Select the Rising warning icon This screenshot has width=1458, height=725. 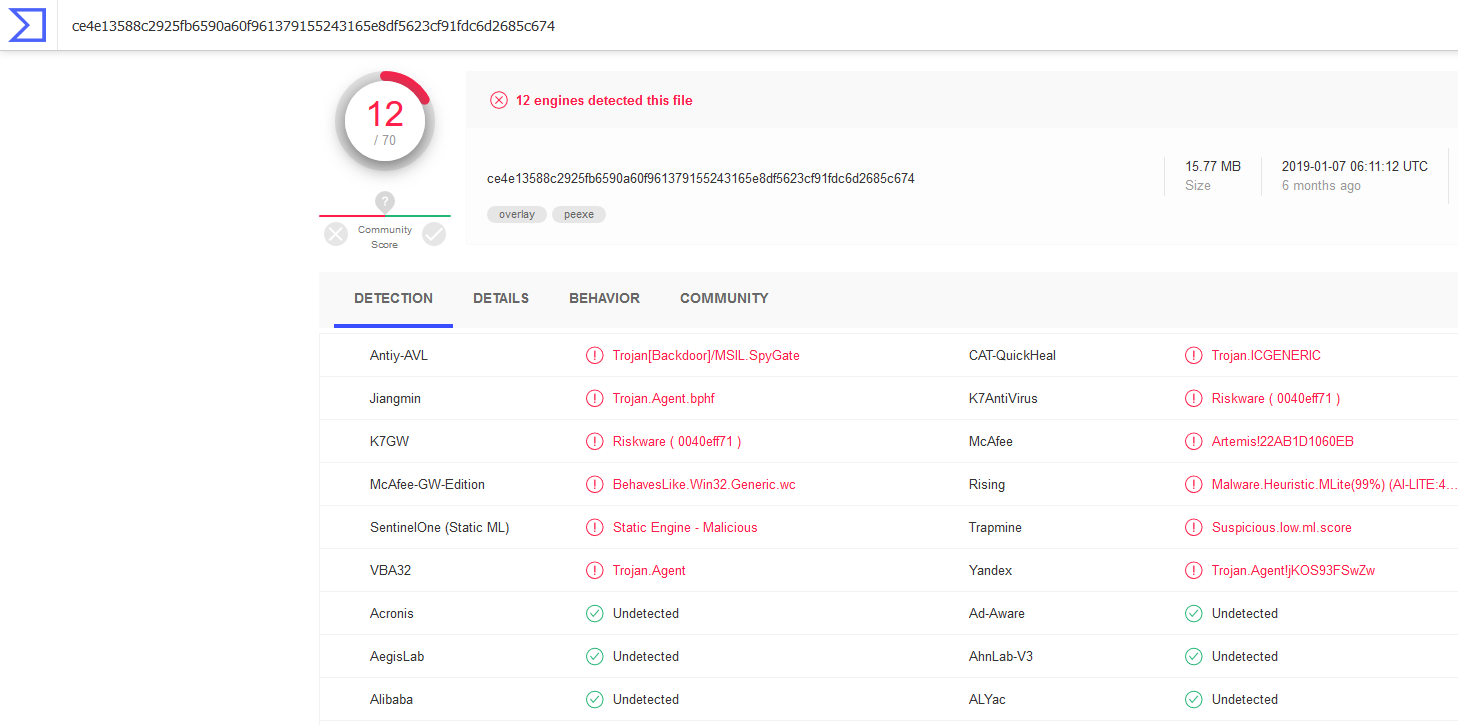pos(1193,484)
